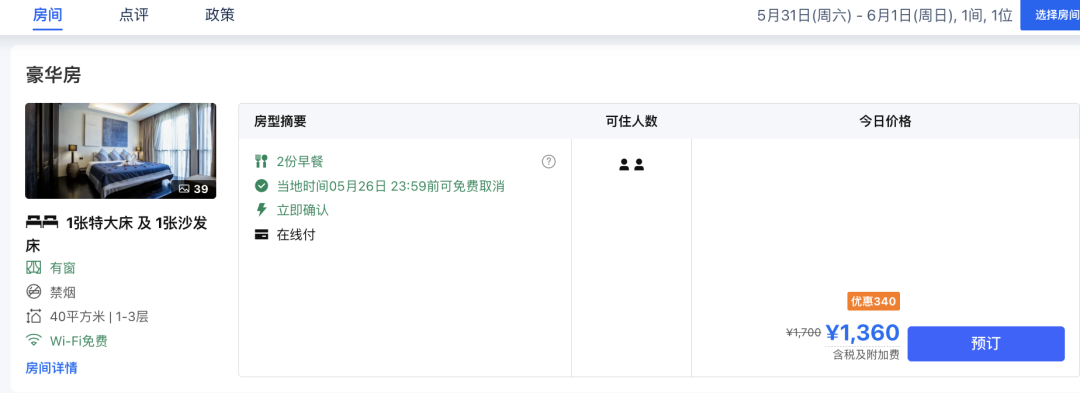
Task: Click the 预订 booking button
Action: pyautogui.click(x=986, y=343)
